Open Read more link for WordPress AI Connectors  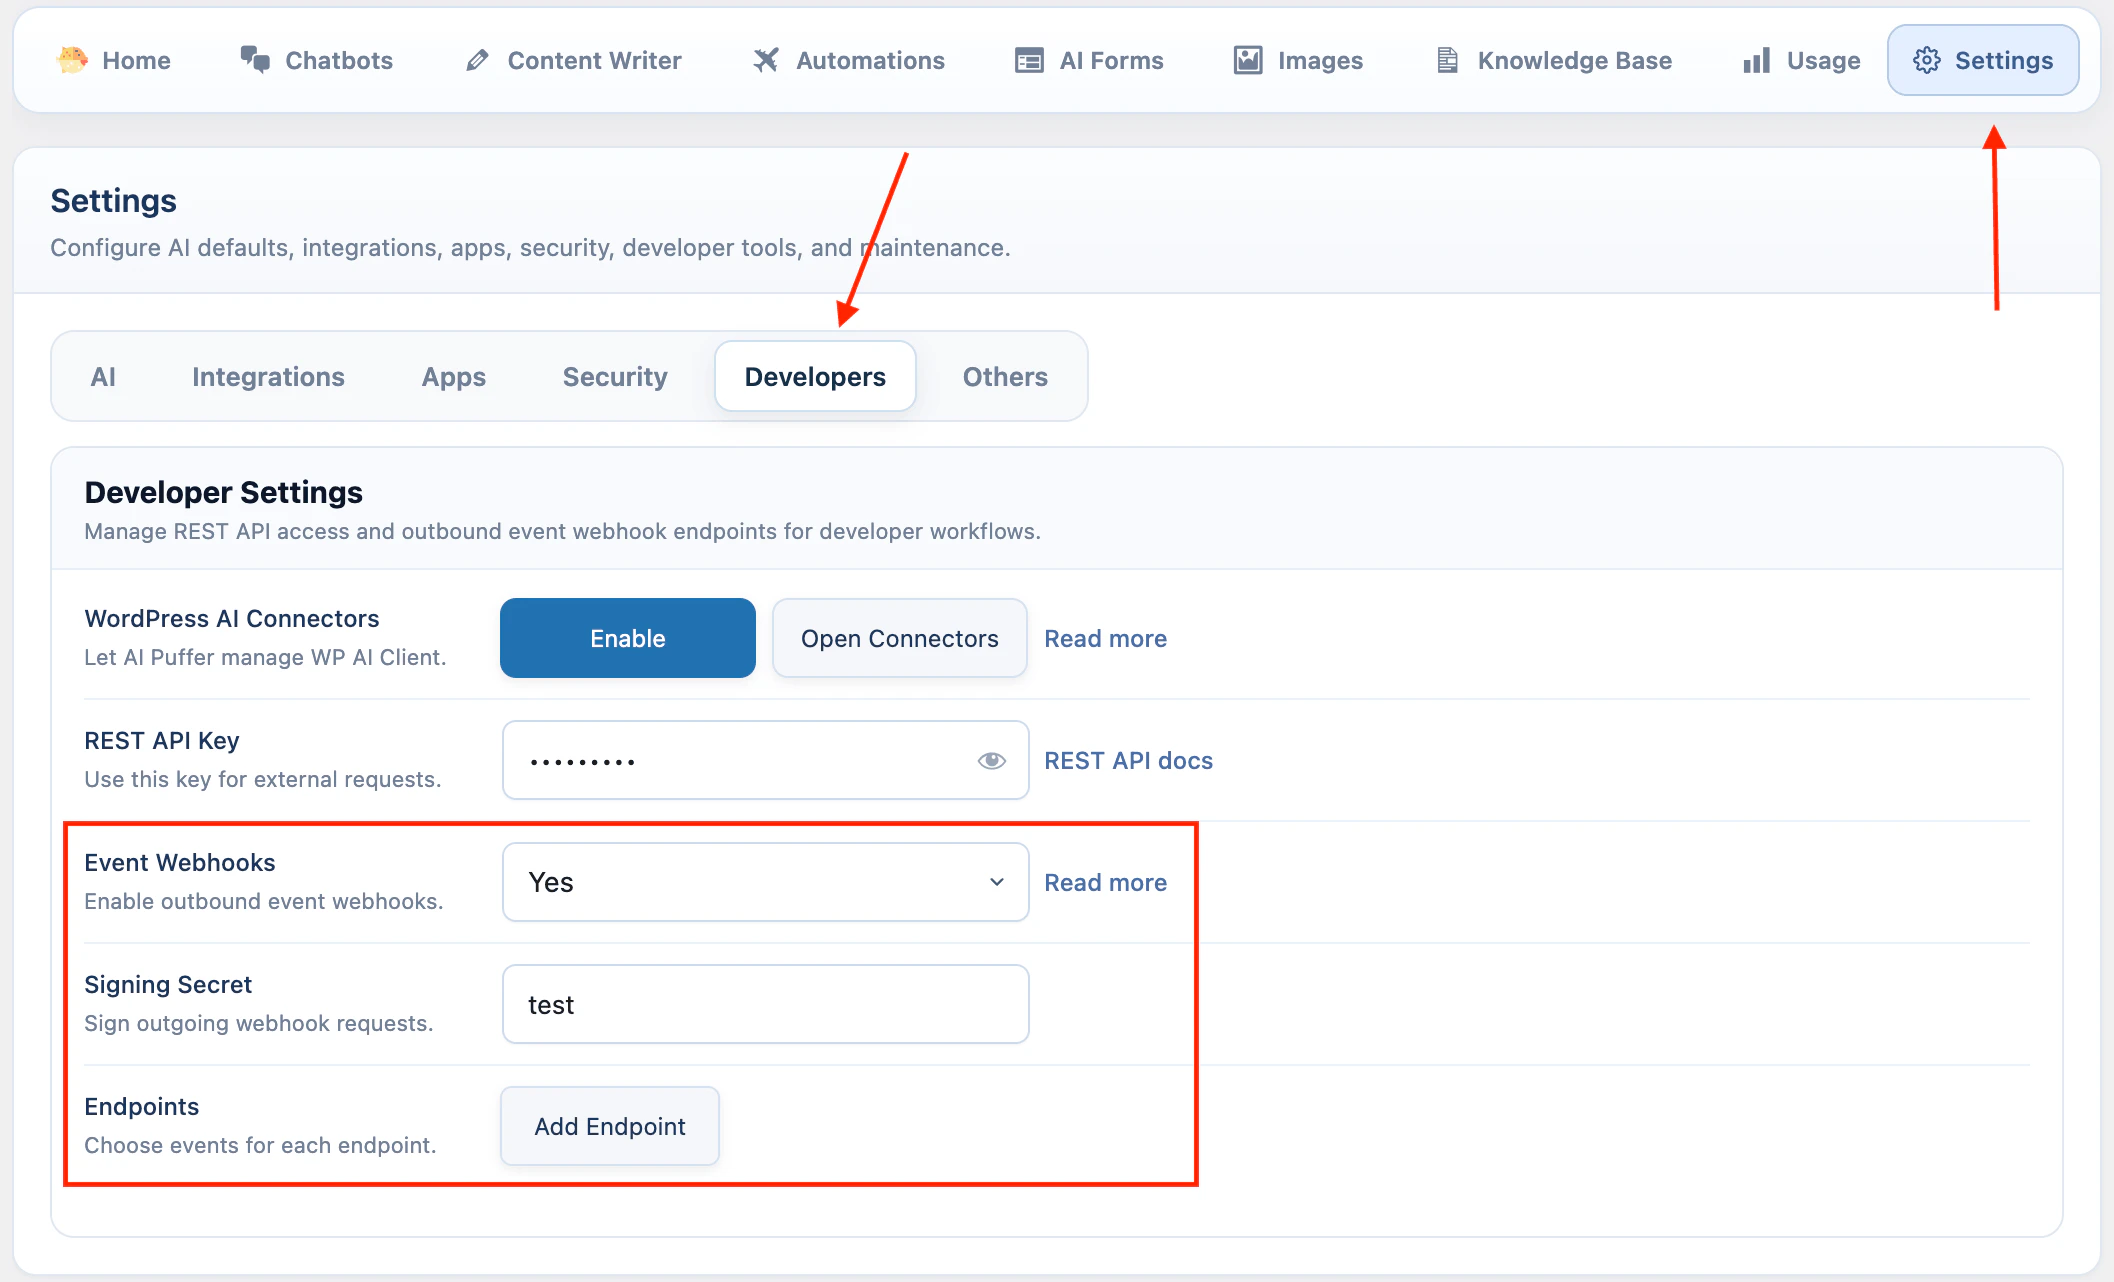pos(1106,638)
